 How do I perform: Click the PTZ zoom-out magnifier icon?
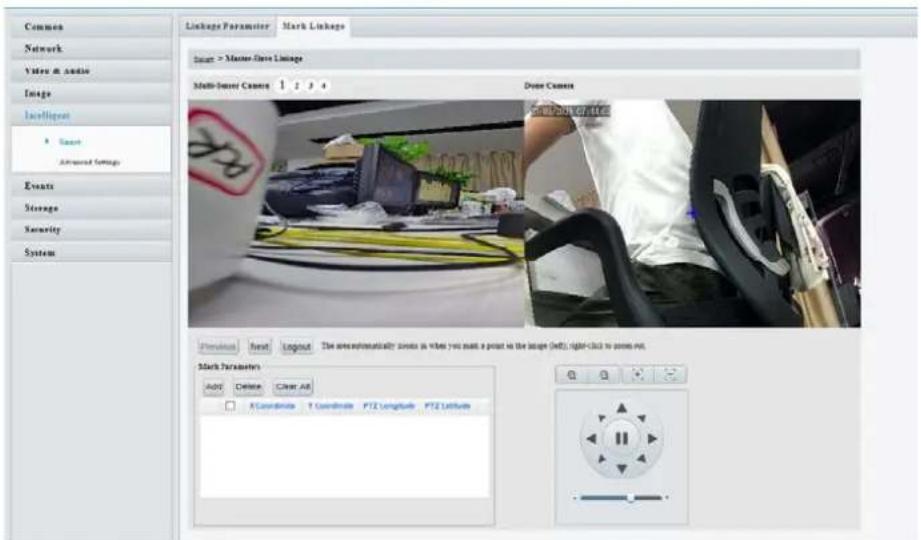604,375
